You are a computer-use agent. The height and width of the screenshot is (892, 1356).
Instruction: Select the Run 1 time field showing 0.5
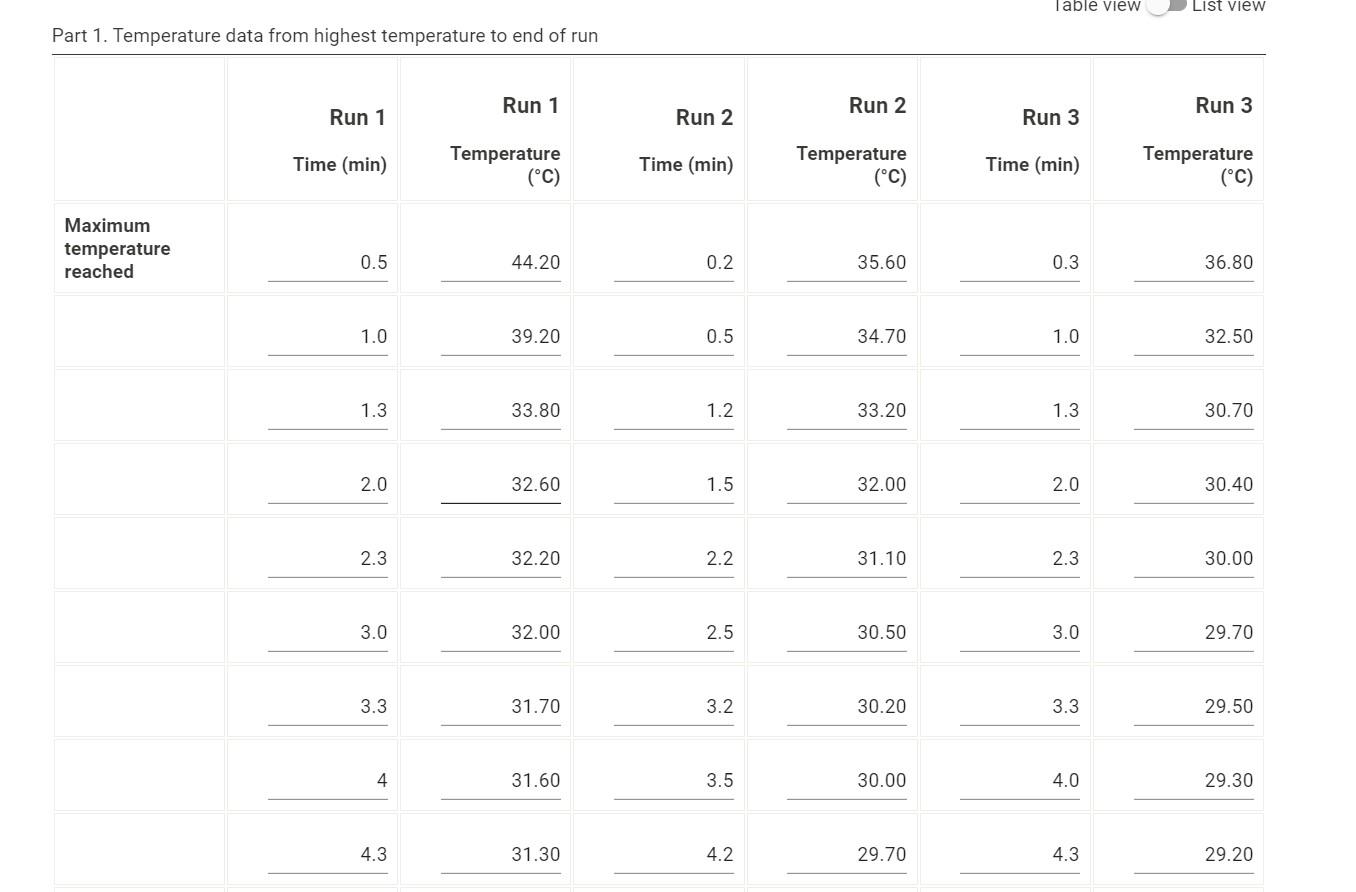328,262
